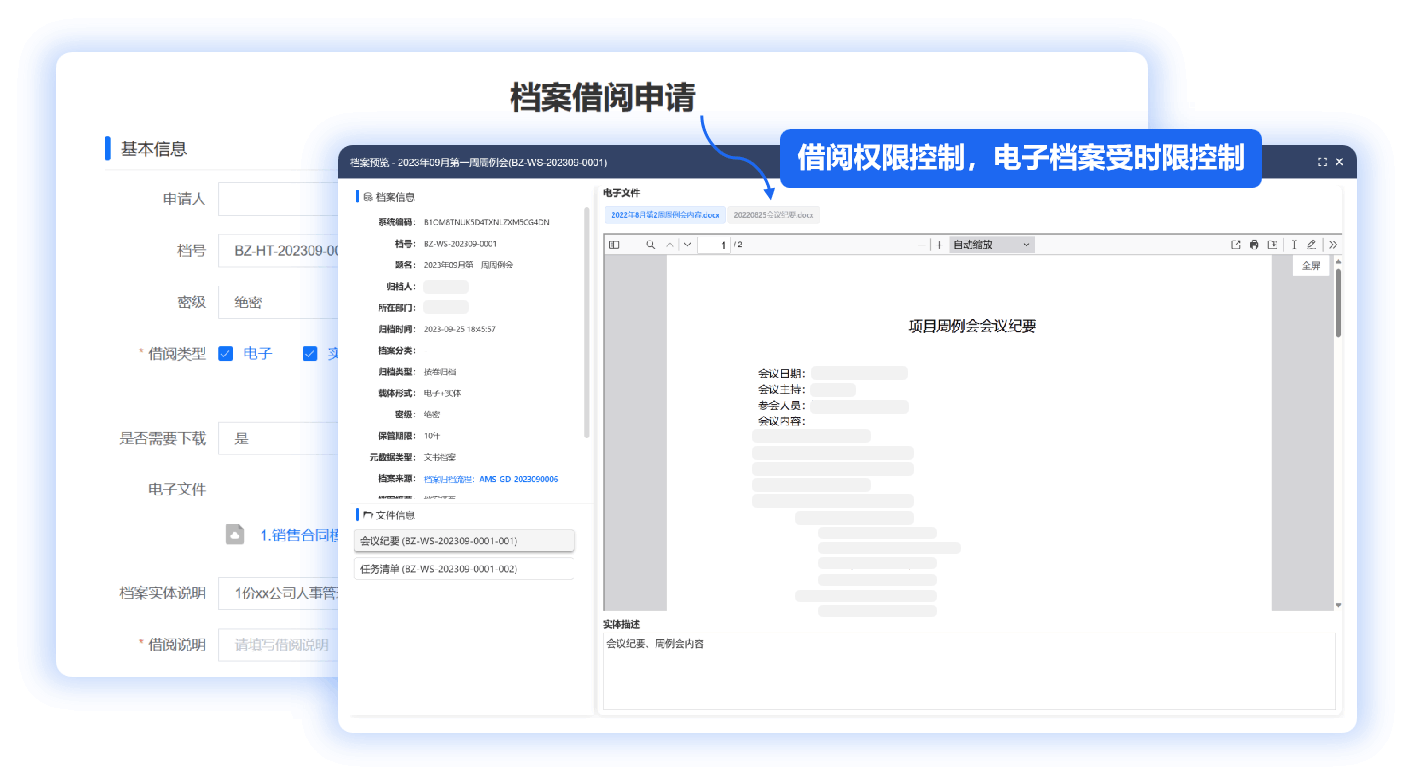Screen dimensions: 1413x784
Task: Click the 元数据类型 value 文书档案
Action: (440, 457)
